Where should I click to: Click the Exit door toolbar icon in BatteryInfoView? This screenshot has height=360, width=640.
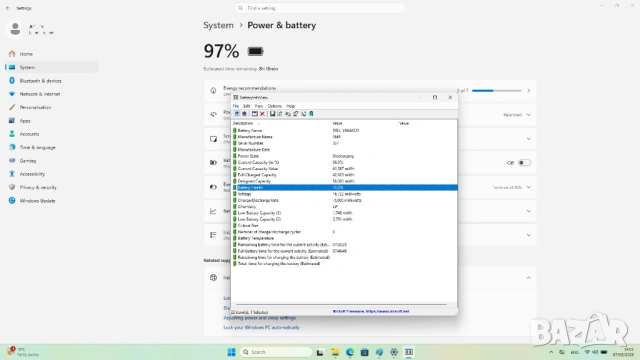point(311,114)
